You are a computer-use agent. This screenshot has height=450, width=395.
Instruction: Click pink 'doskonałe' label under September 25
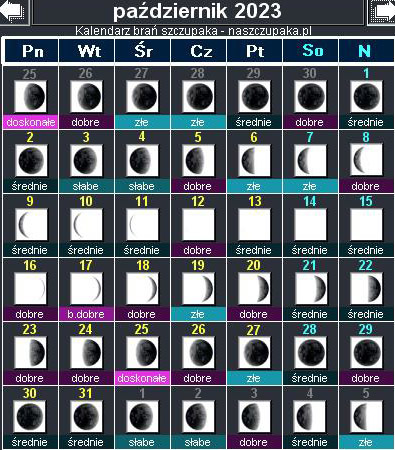coord(30,122)
